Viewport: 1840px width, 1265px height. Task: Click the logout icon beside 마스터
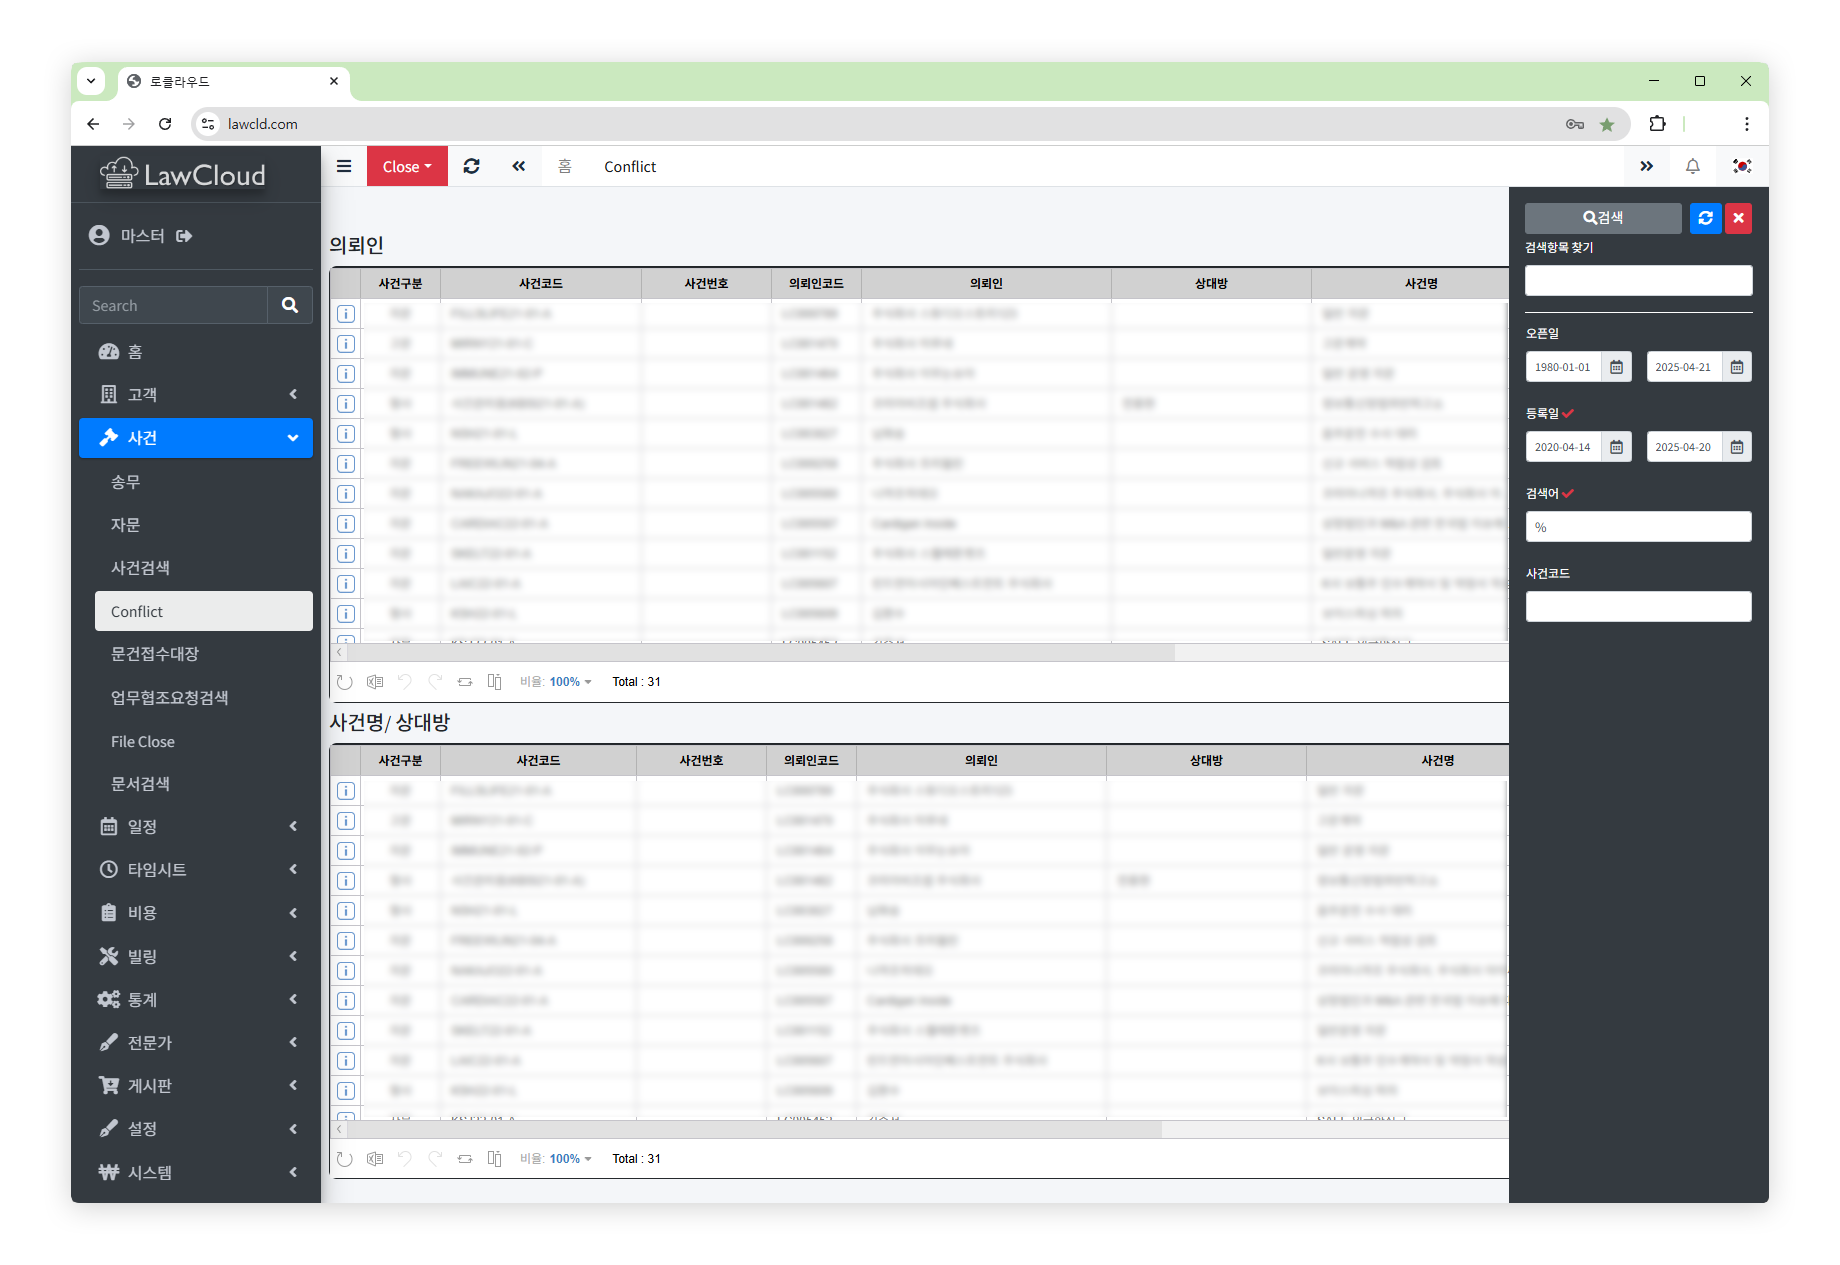tap(184, 236)
